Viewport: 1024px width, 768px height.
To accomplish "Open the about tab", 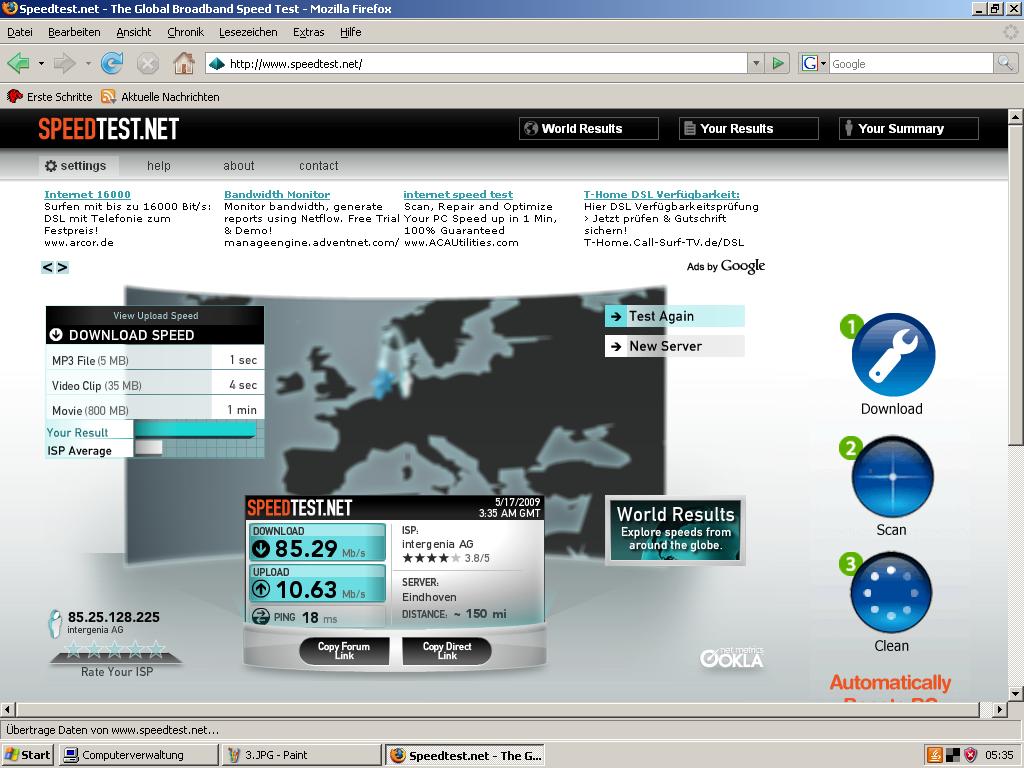I will pos(239,166).
